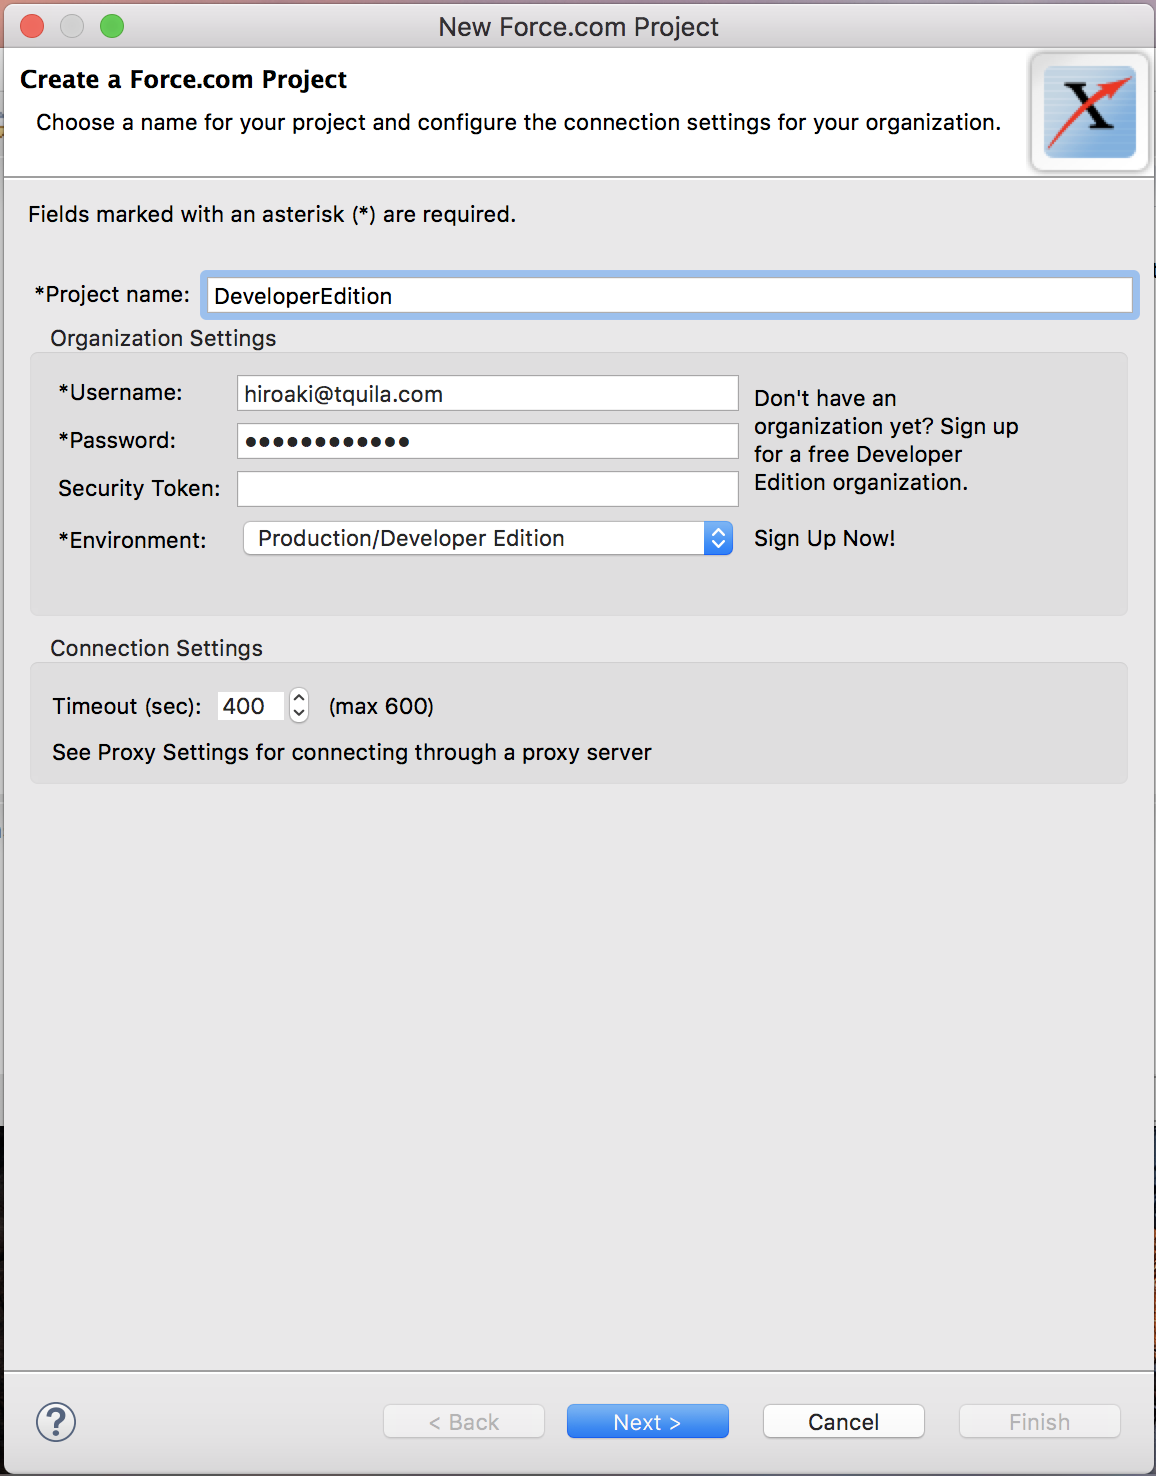Click the "*Password:" label
Screen dimensions: 1156x1476
pyautogui.click(x=117, y=440)
